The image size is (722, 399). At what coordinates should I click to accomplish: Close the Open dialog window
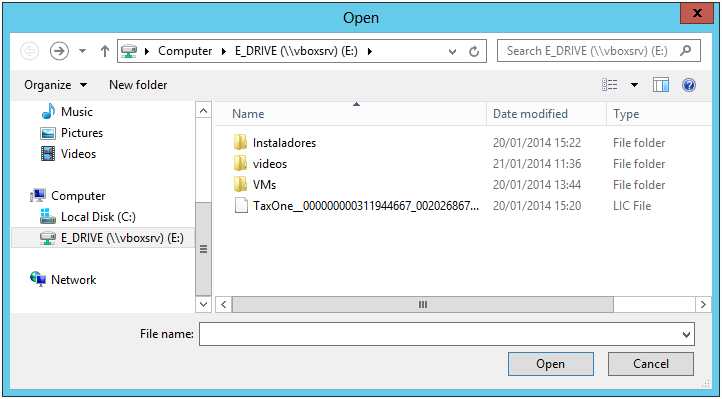click(698, 13)
